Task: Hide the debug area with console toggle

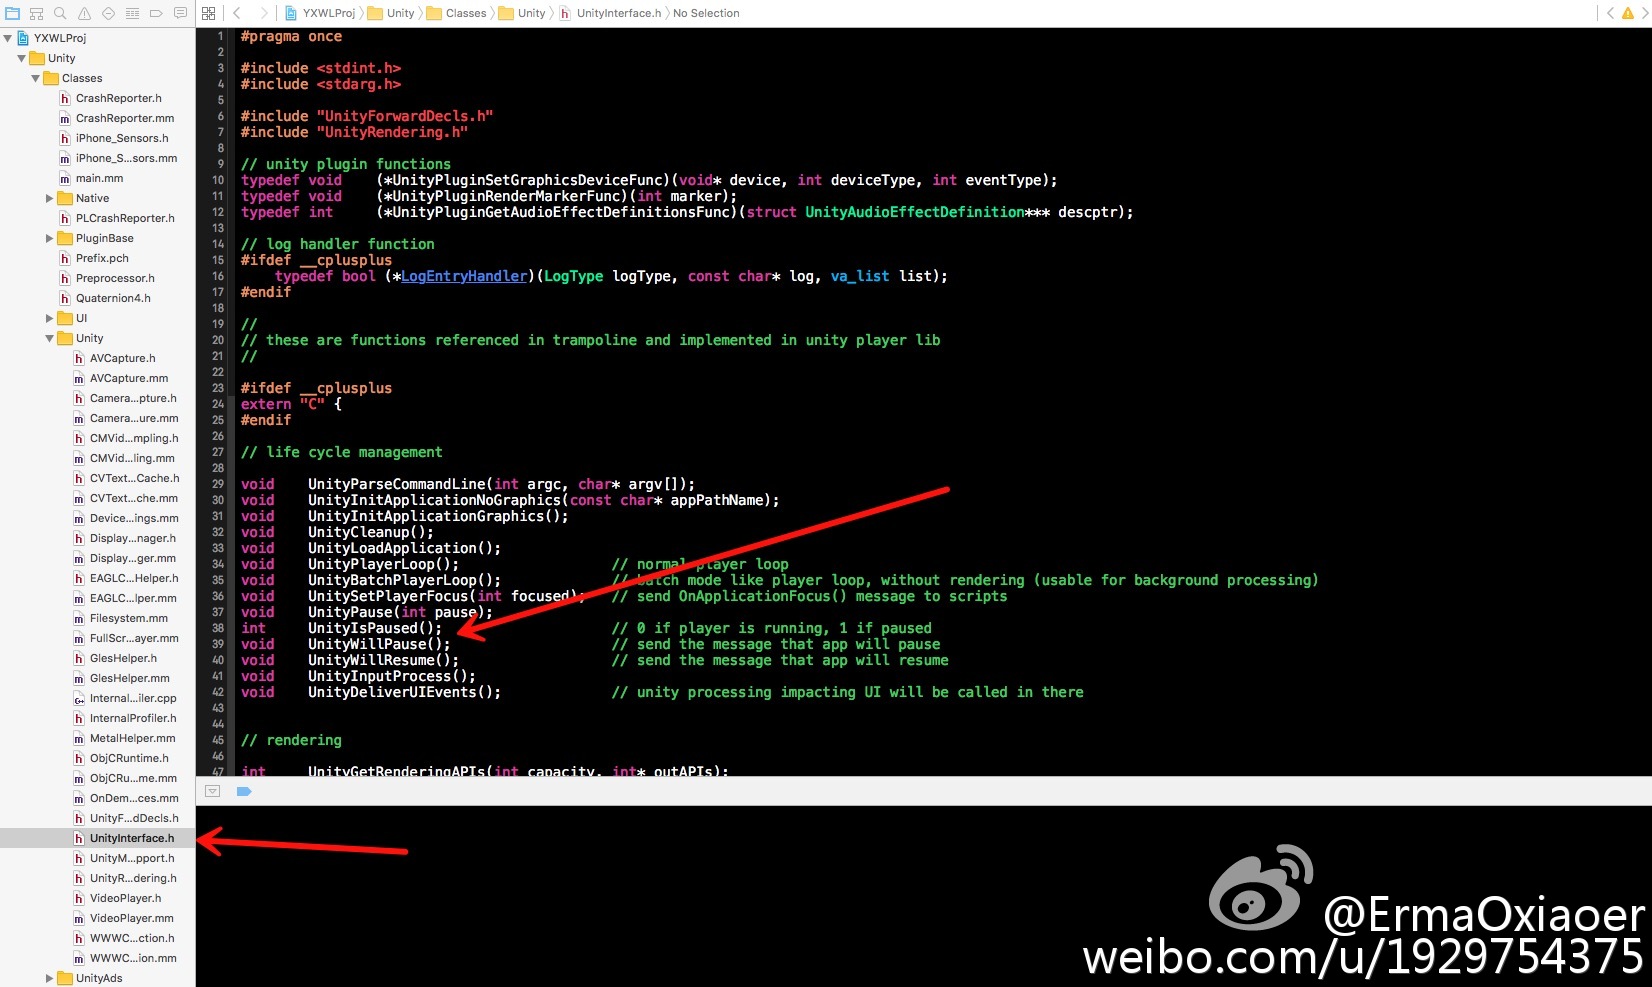Action: [212, 791]
